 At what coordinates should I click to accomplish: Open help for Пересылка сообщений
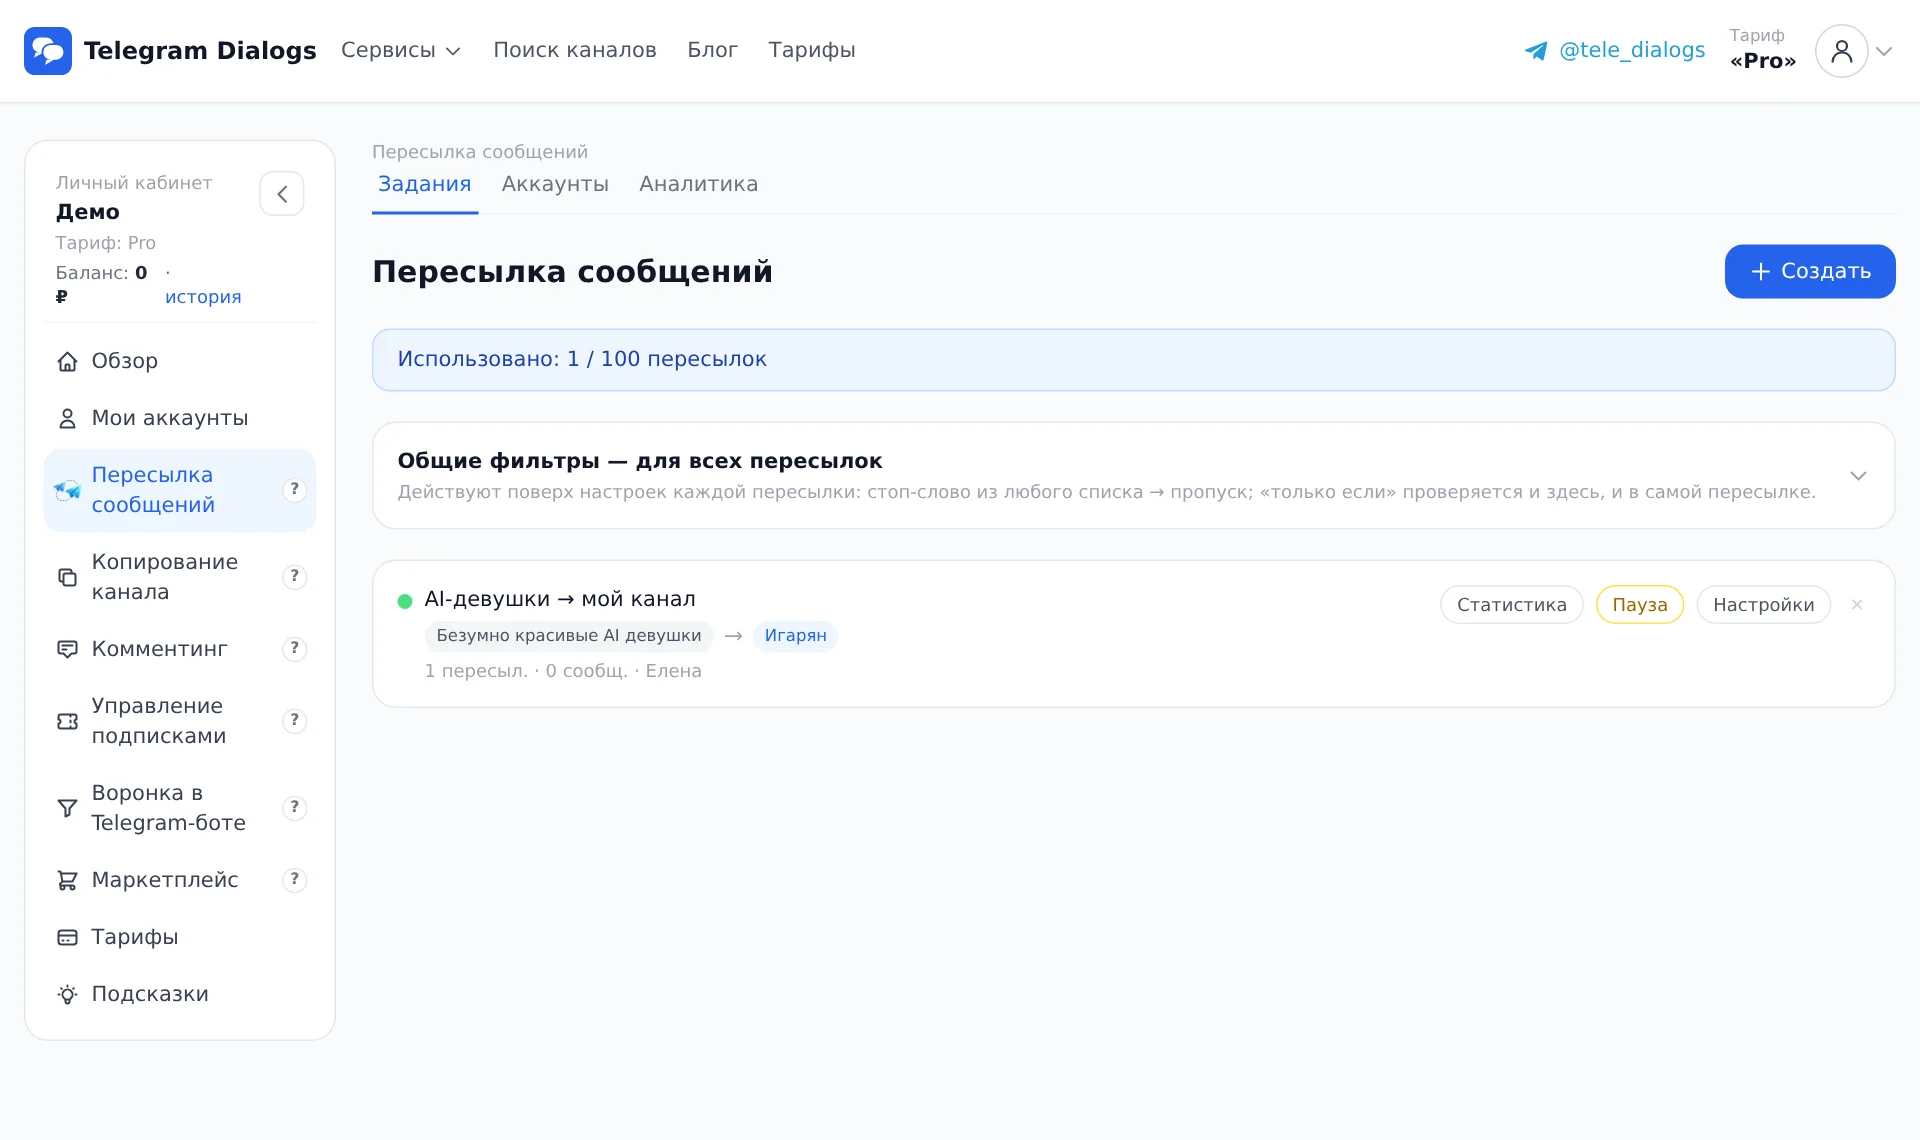tap(294, 490)
